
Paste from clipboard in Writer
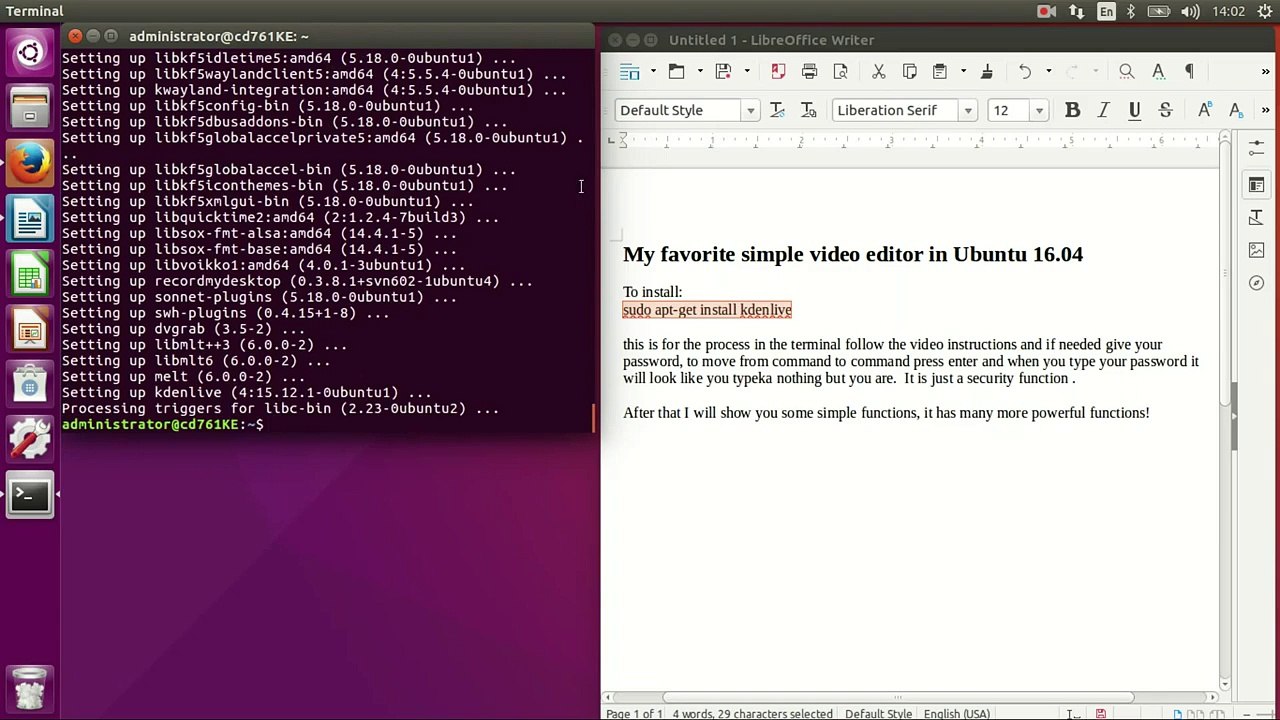pyautogui.click(x=940, y=71)
